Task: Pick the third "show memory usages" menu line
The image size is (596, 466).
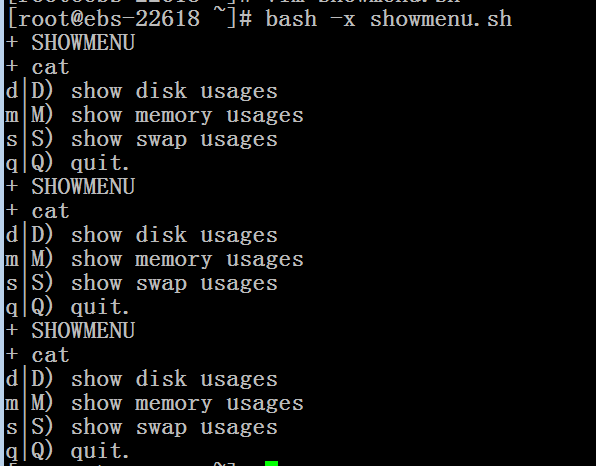Action: pos(154,403)
